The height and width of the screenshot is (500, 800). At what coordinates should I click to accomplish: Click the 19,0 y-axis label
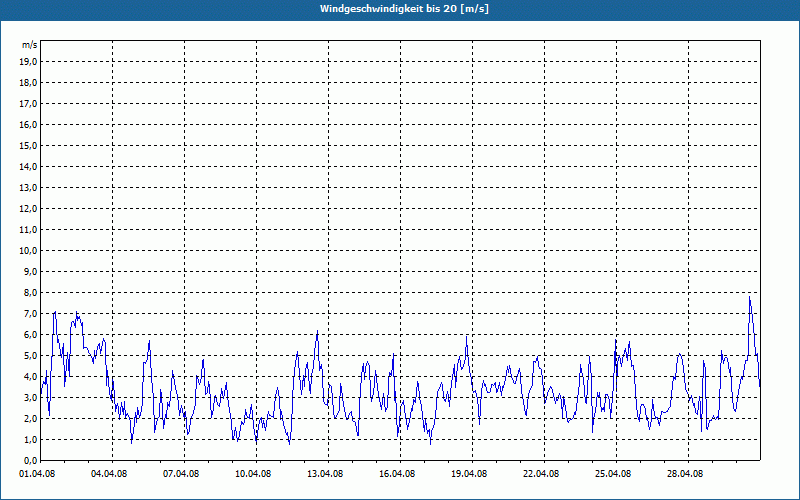(x=29, y=62)
